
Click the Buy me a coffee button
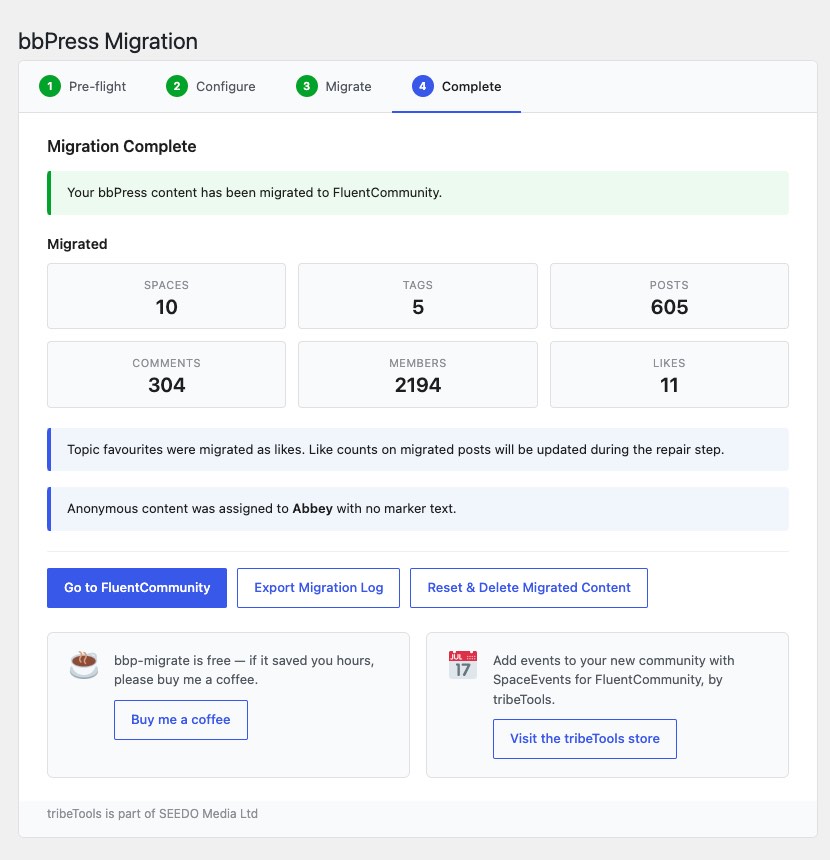tap(180, 720)
